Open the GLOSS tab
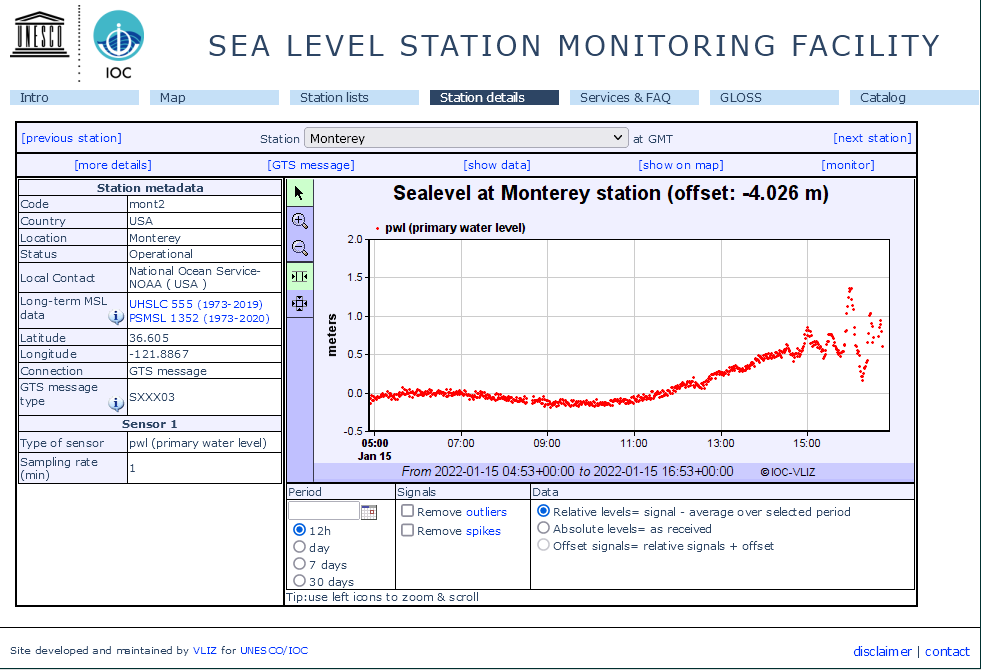Viewport: 981px width, 670px height. 775,98
